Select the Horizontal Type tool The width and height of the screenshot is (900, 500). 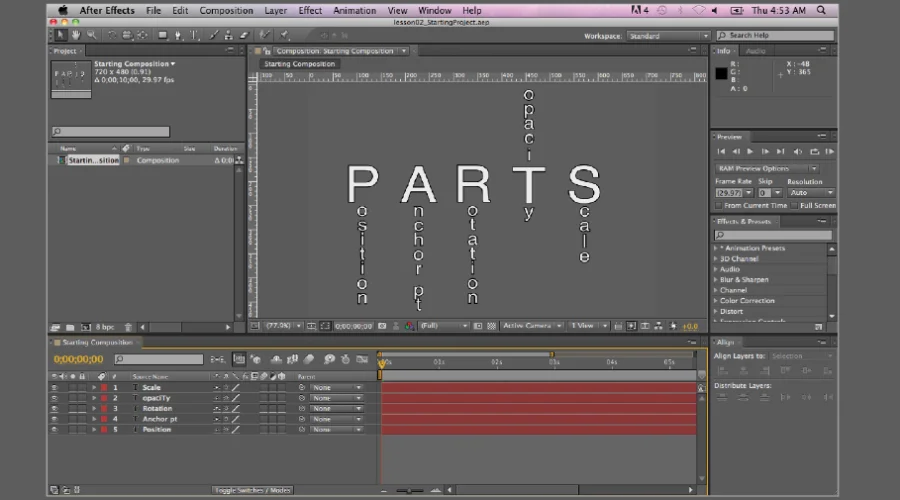pyautogui.click(x=194, y=36)
